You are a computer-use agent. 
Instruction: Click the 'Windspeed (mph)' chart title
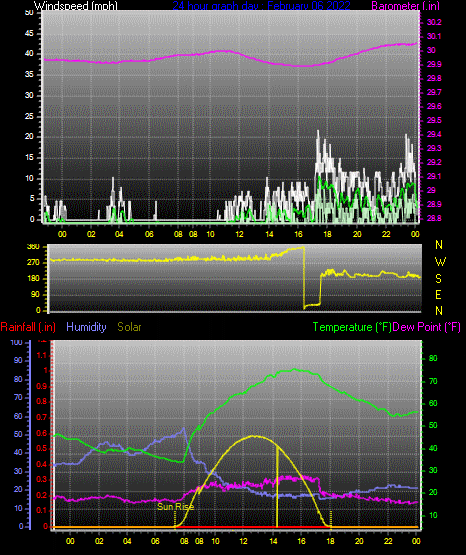[76, 5]
